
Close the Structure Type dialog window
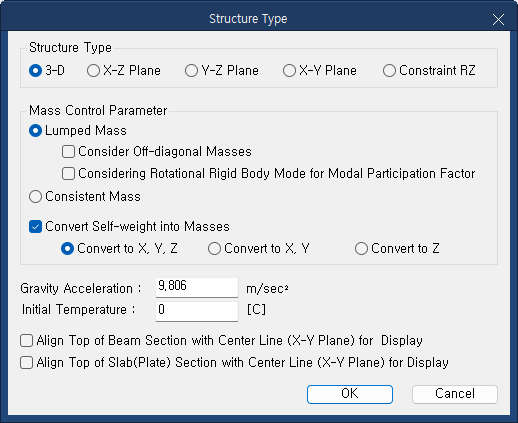[498, 20]
